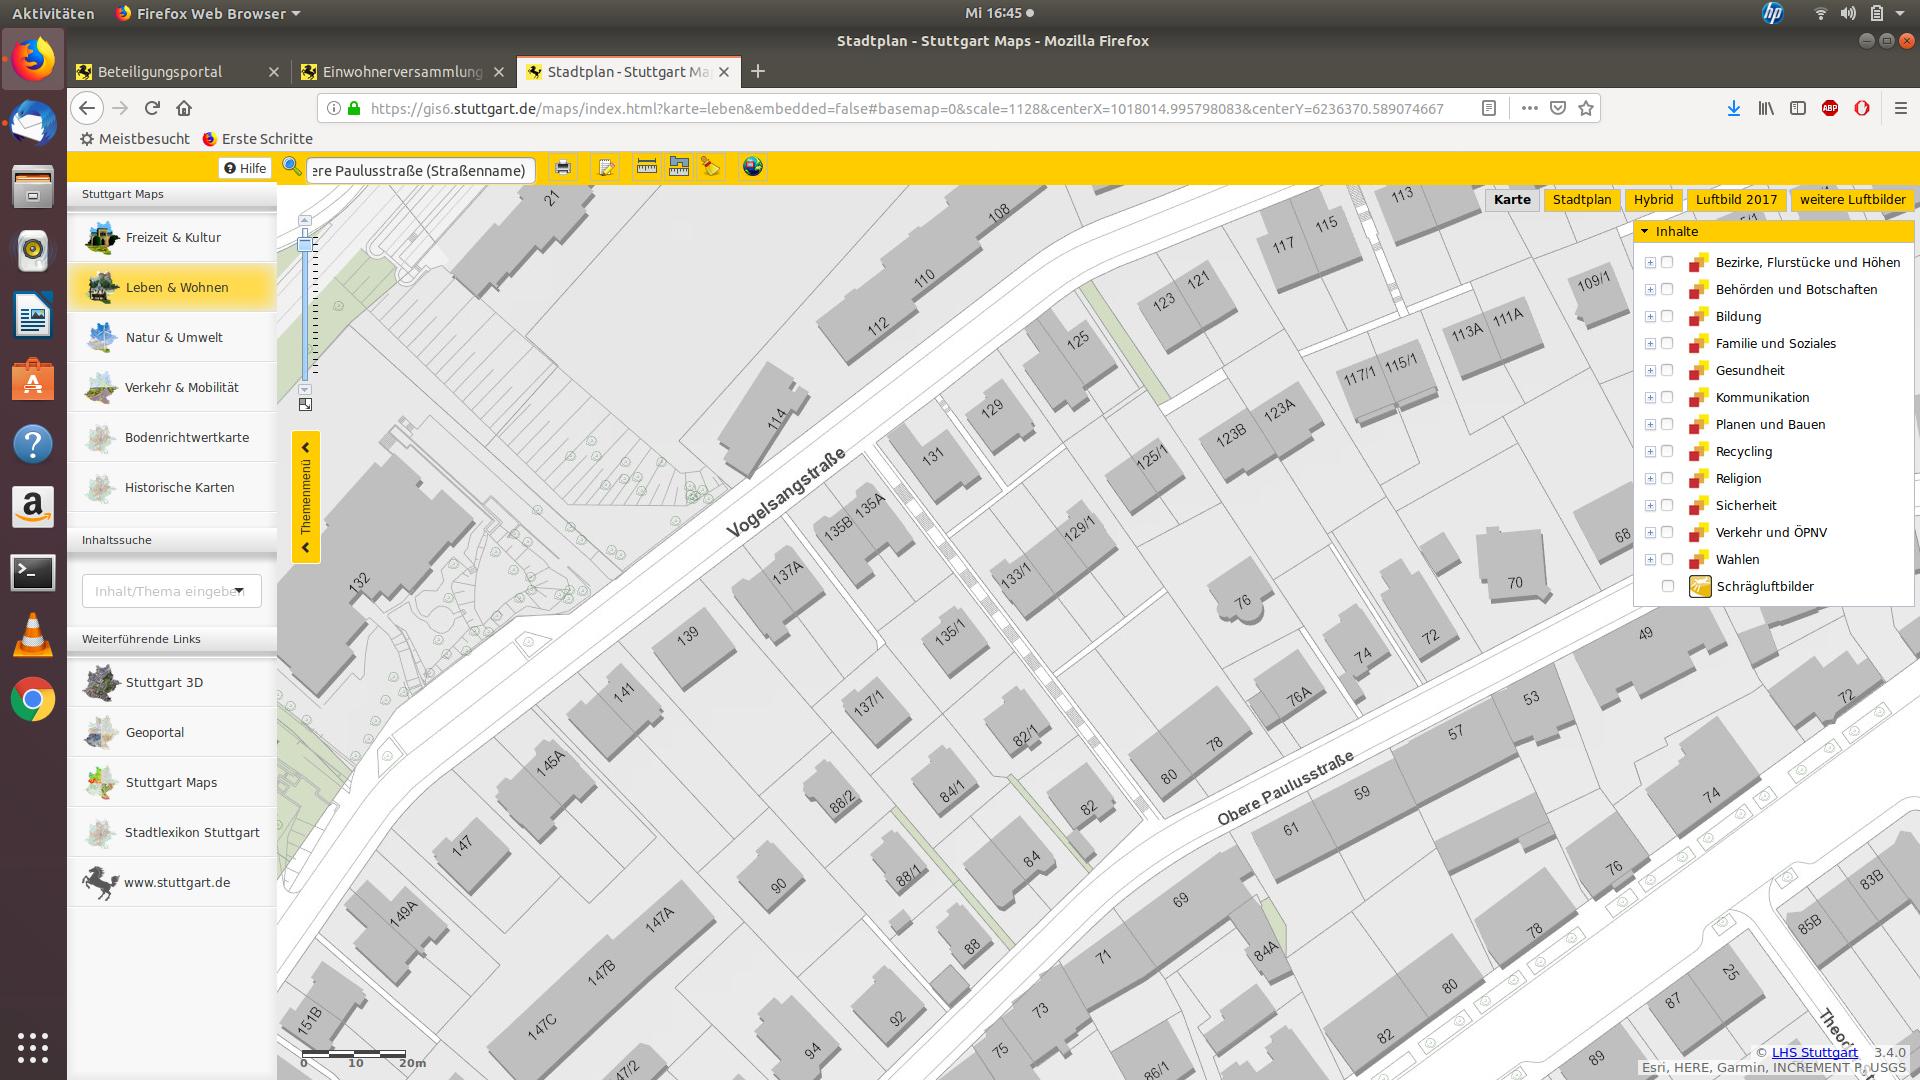Select the measure area tool
The image size is (1920, 1080).
tap(679, 167)
